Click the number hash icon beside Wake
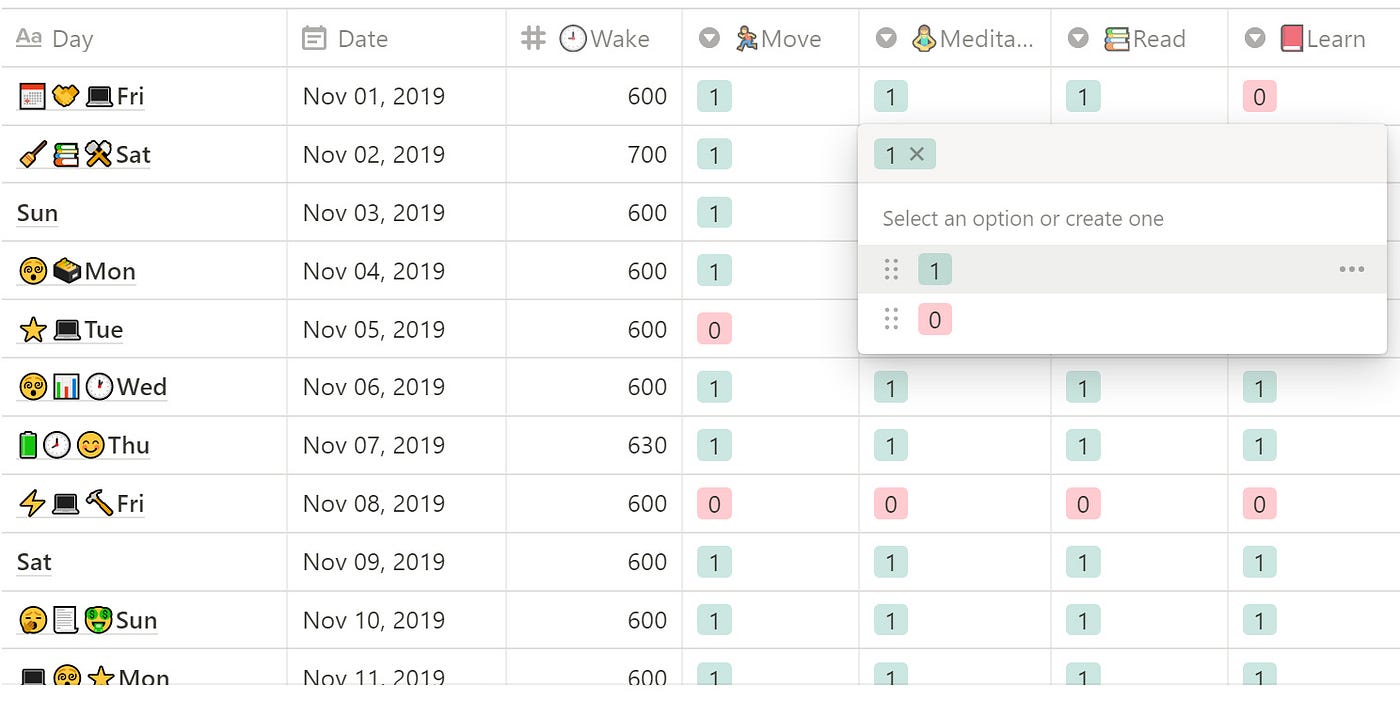 pos(534,38)
